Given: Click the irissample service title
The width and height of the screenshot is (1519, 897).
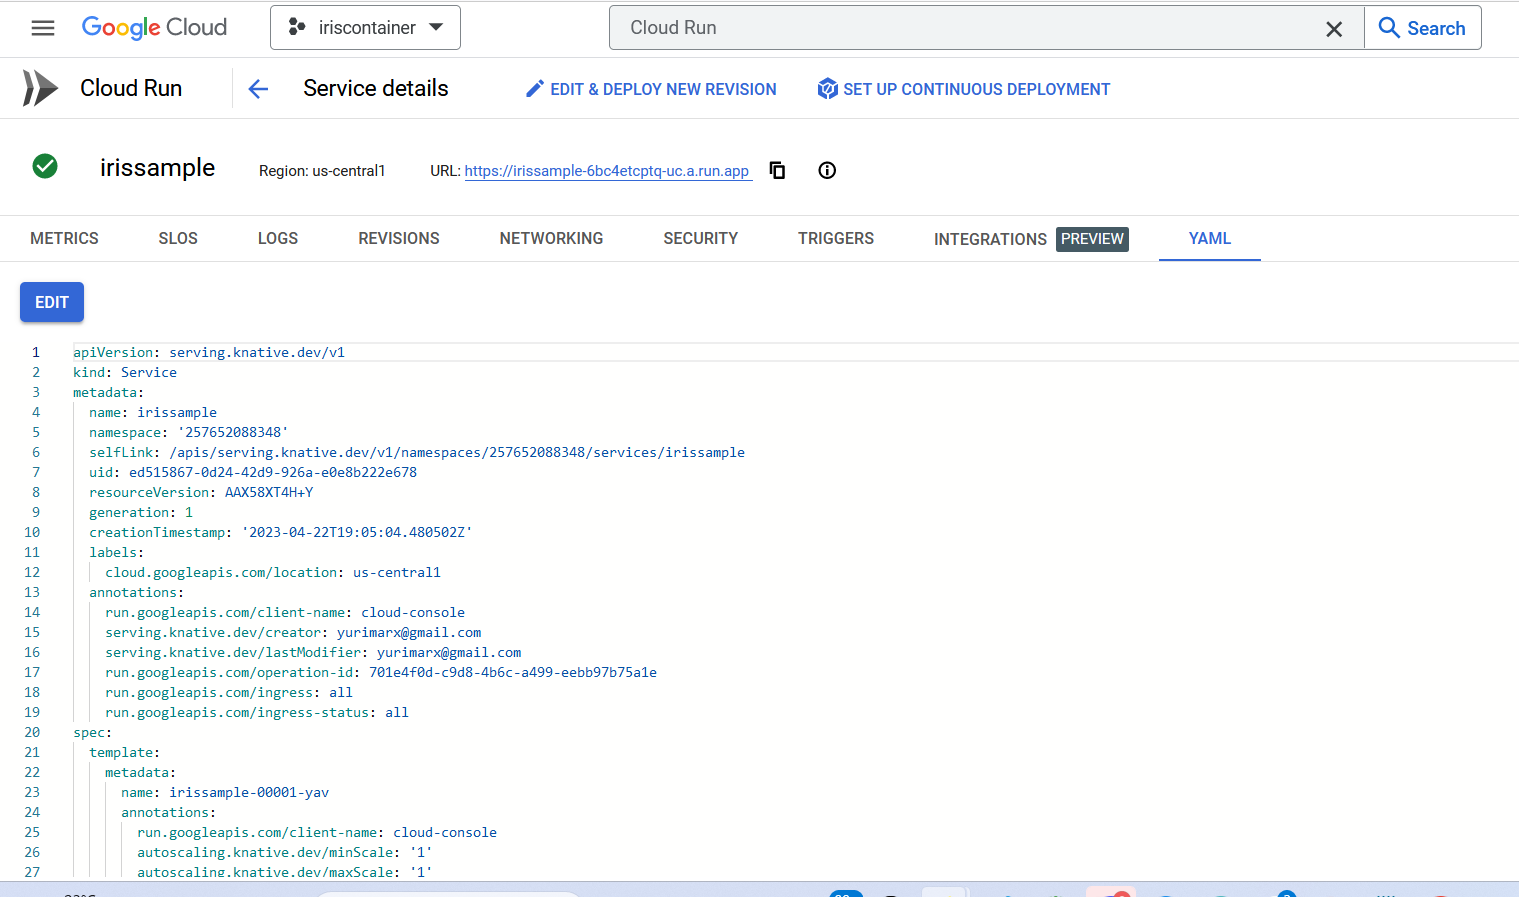Looking at the screenshot, I should click(157, 167).
